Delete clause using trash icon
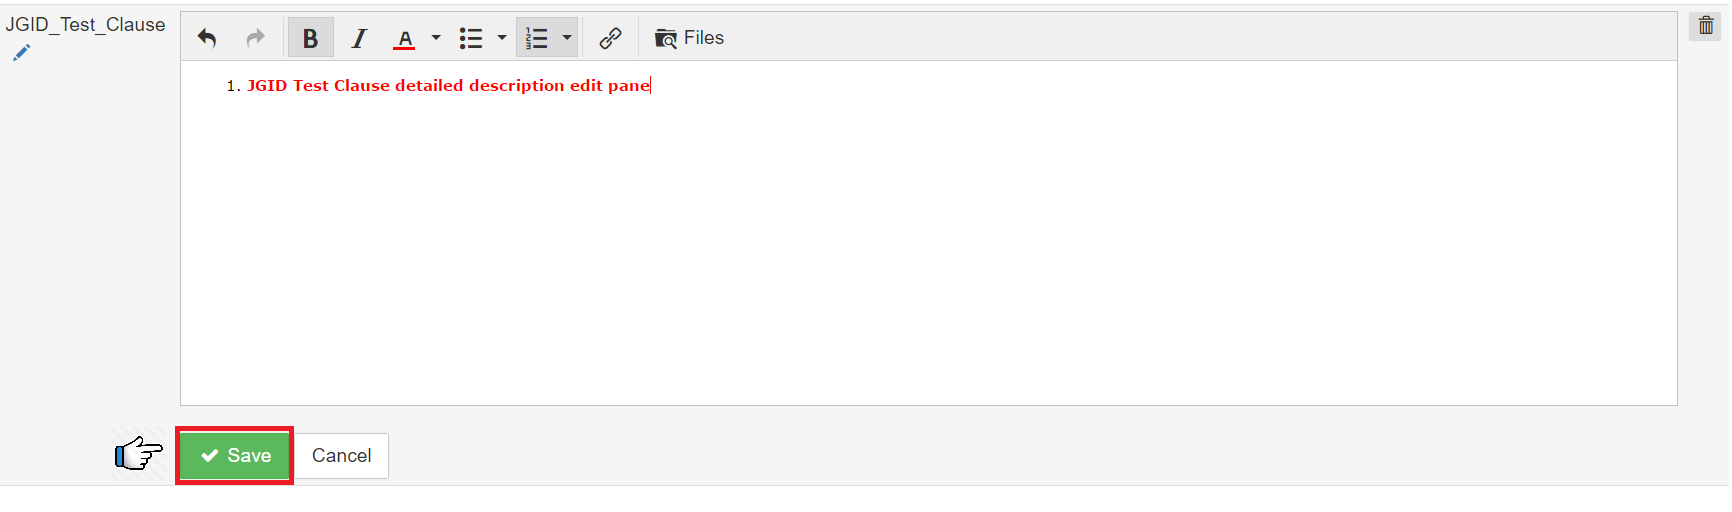 click(1706, 26)
